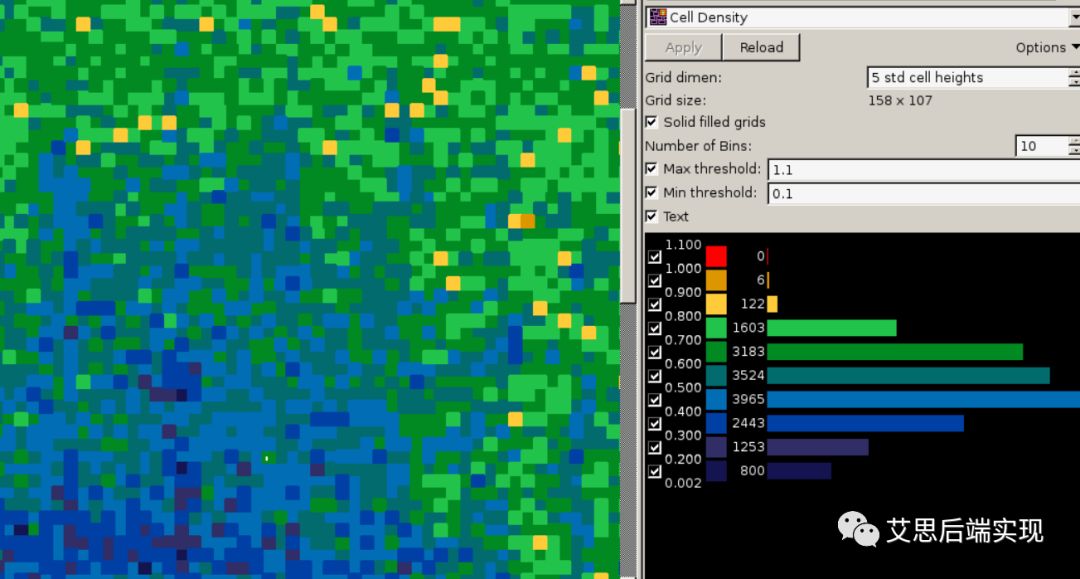The image size is (1080, 579).
Task: Click the Number of Bins spinner arrows
Action: [x=1074, y=146]
